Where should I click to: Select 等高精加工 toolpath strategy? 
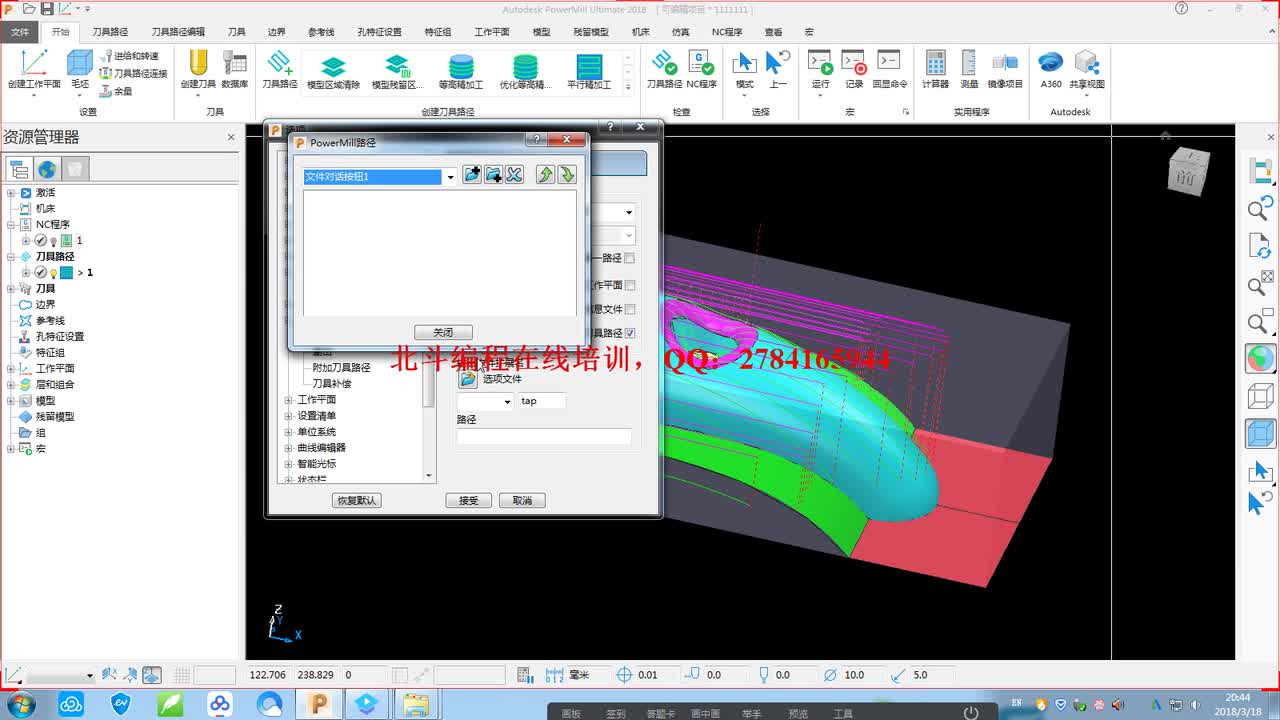pyautogui.click(x=461, y=72)
